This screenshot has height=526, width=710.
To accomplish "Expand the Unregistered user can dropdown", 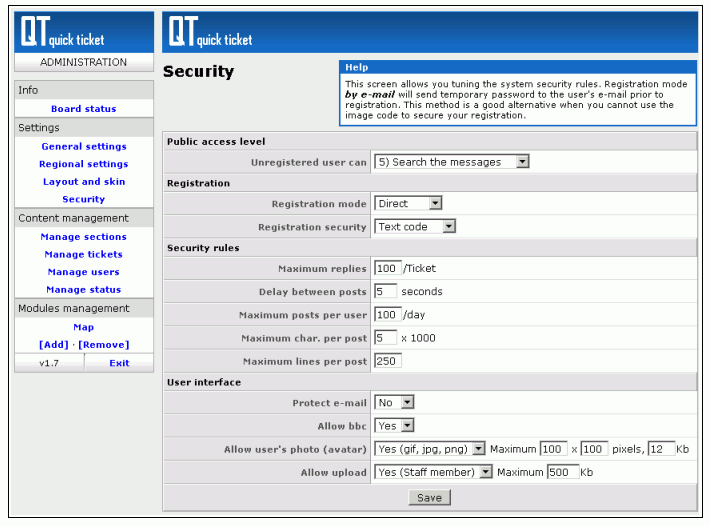I will pos(451,162).
